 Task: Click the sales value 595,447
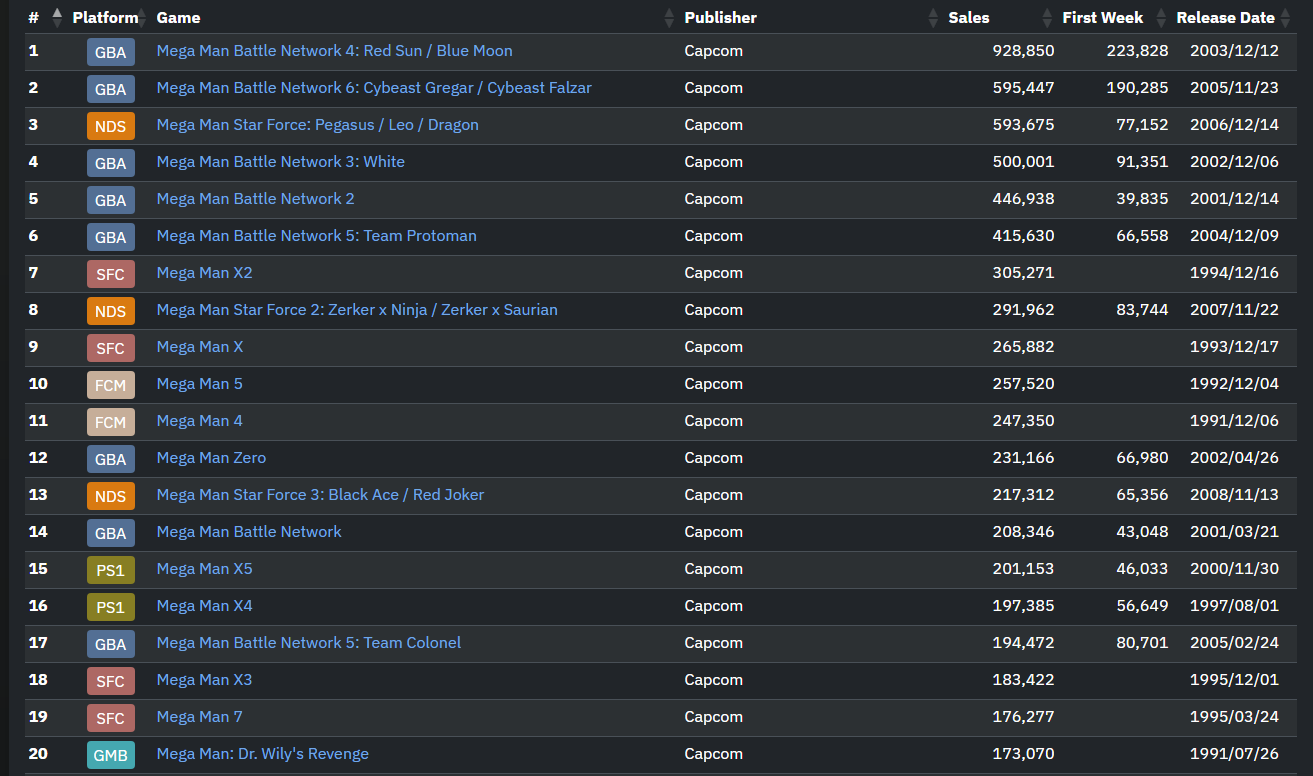pos(1023,88)
